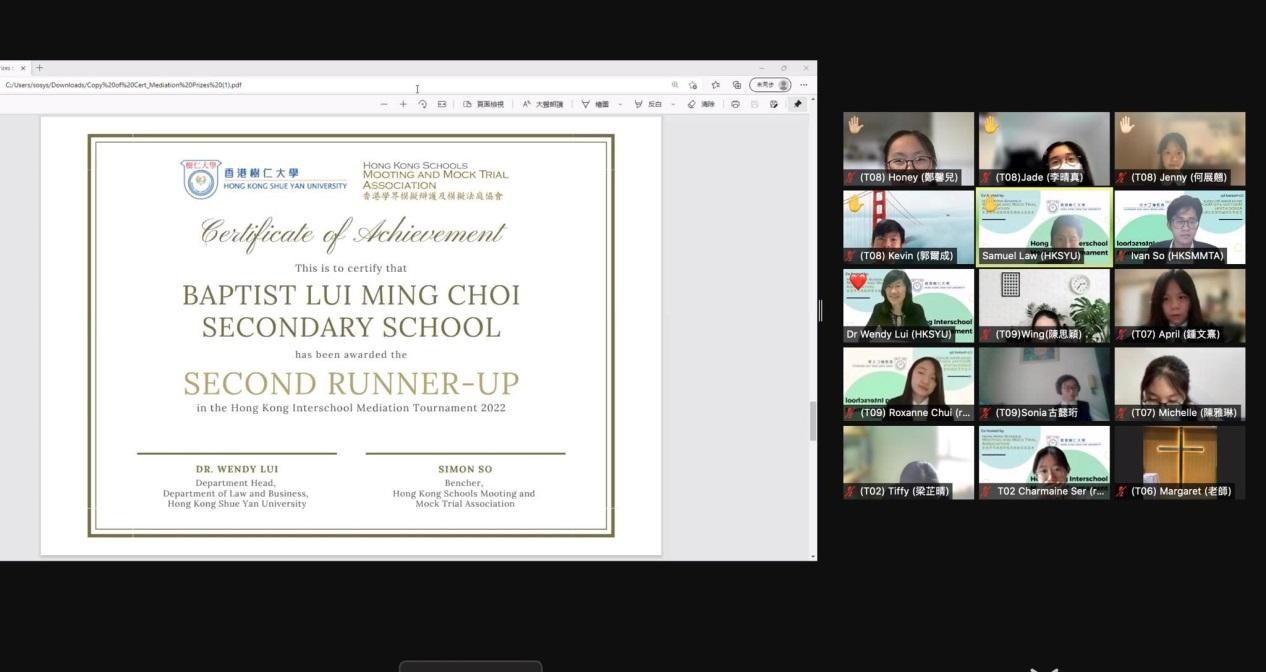This screenshot has height=672, width=1266.
Task: Click muted microphone icon beside Tiffy's name
Action: point(851,492)
